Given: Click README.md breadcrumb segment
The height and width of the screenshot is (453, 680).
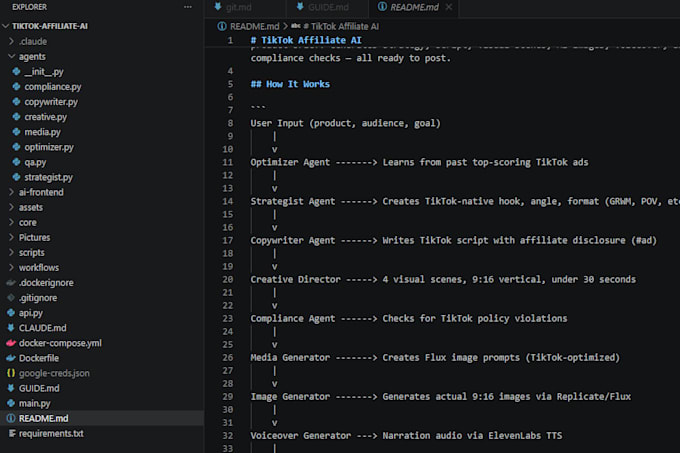Looking at the screenshot, I should (x=255, y=26).
